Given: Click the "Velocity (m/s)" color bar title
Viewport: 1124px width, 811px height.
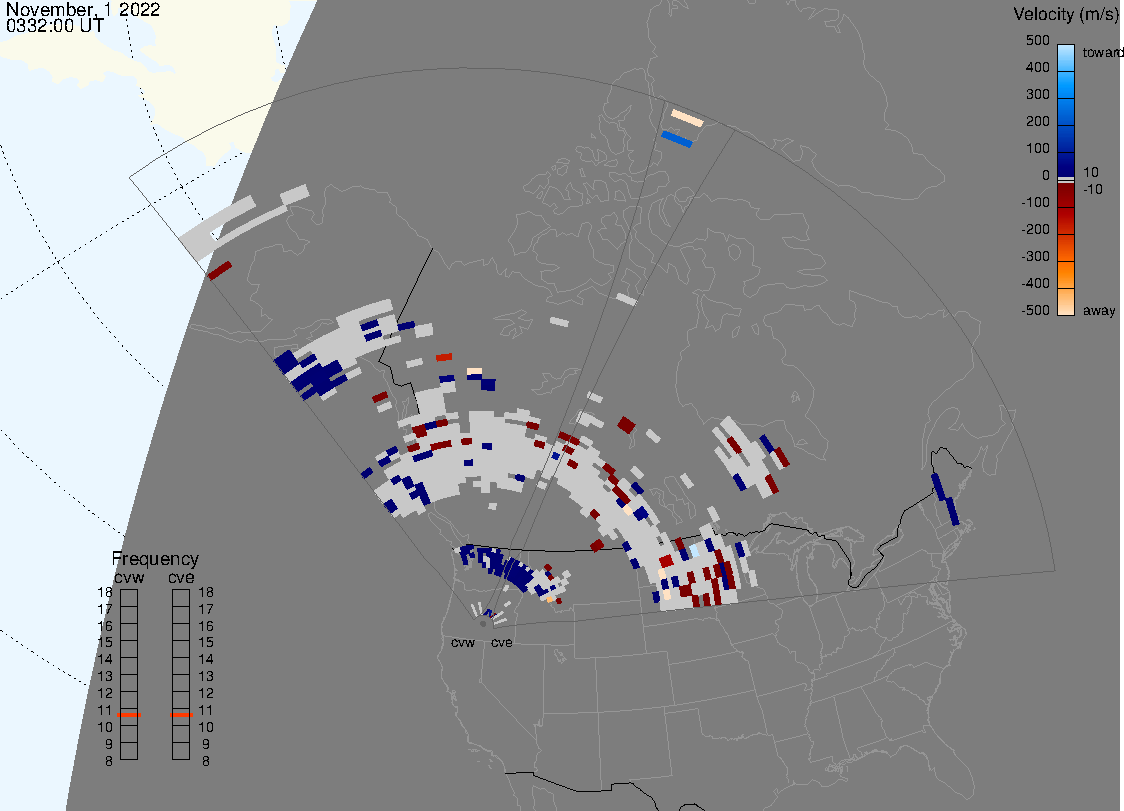Looking at the screenshot, I should [x=1066, y=14].
